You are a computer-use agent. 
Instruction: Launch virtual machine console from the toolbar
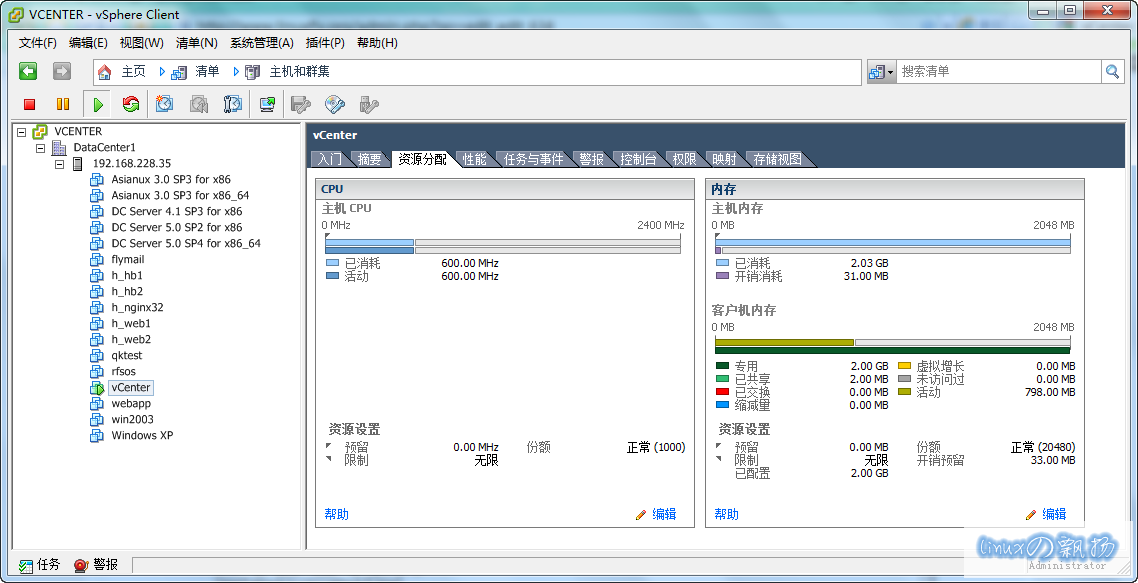pos(267,104)
